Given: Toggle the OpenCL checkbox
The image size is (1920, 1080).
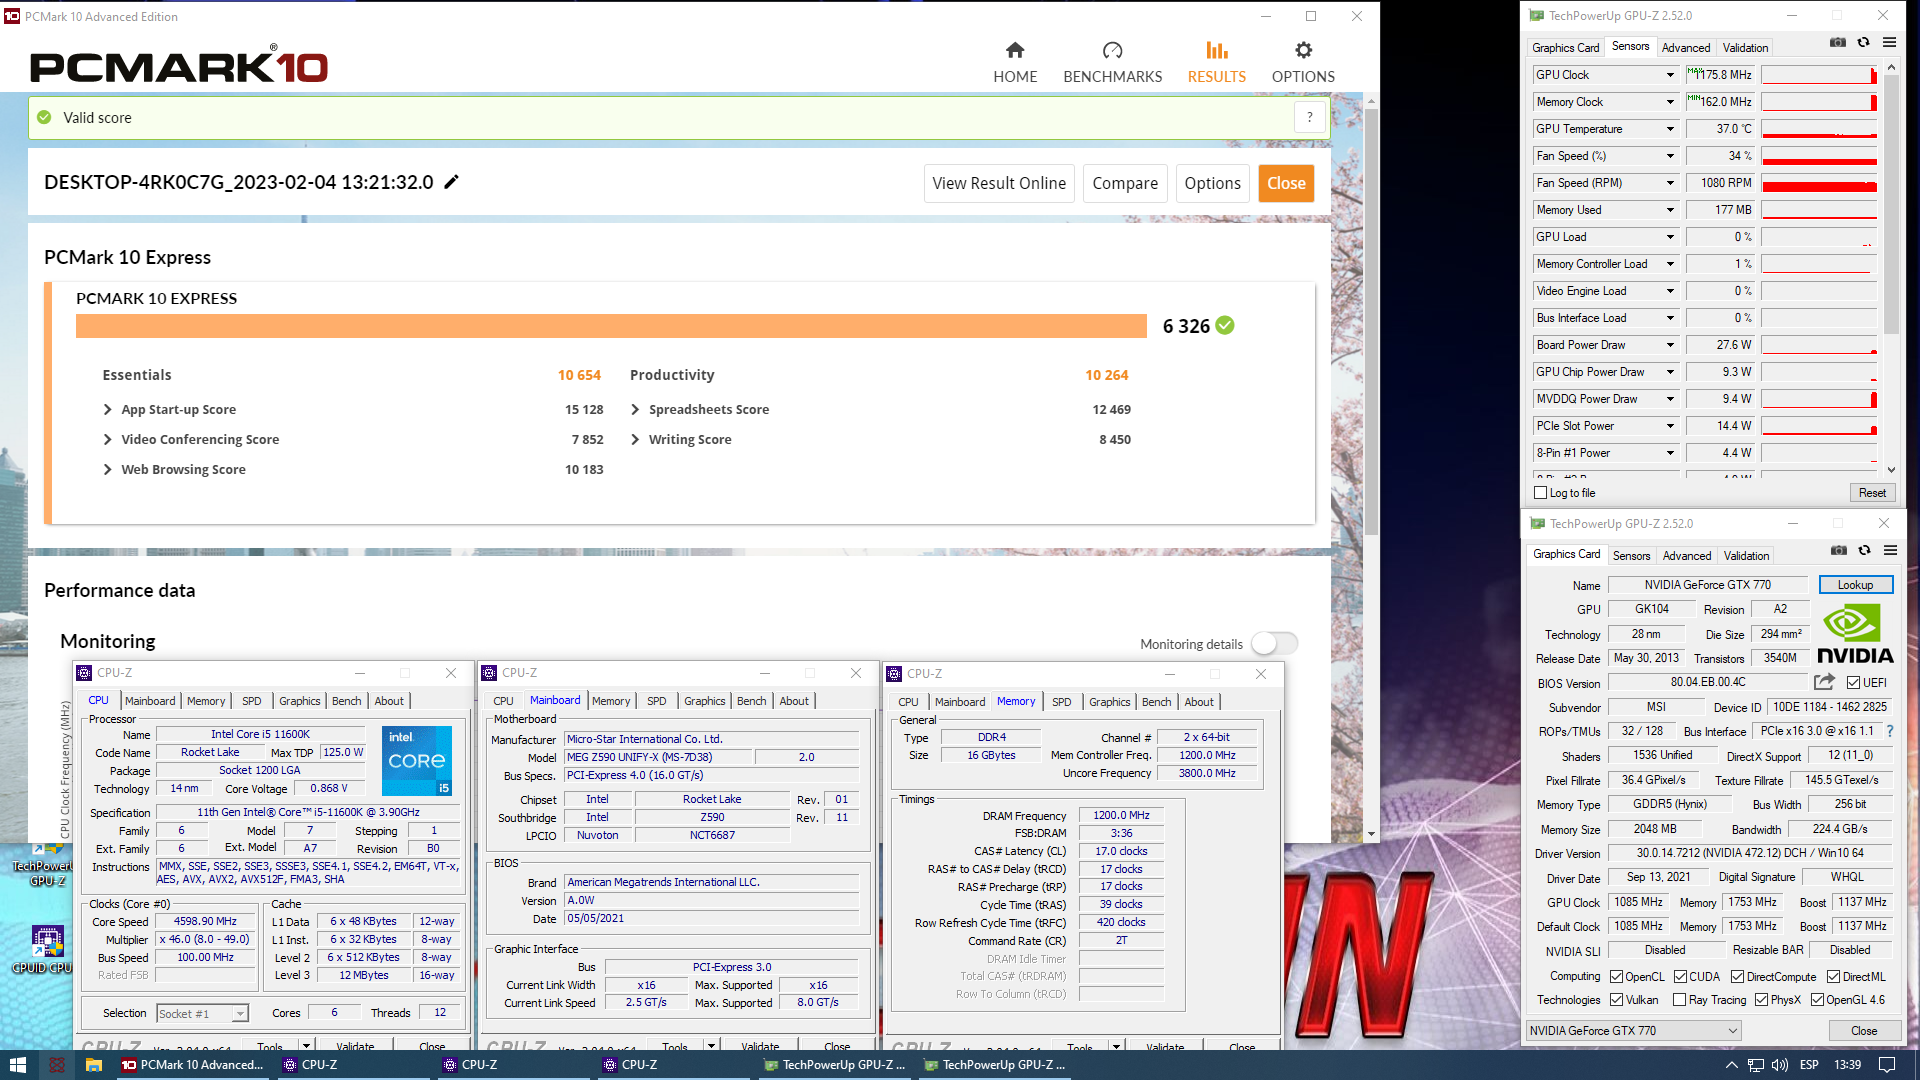Looking at the screenshot, I should tap(1616, 977).
